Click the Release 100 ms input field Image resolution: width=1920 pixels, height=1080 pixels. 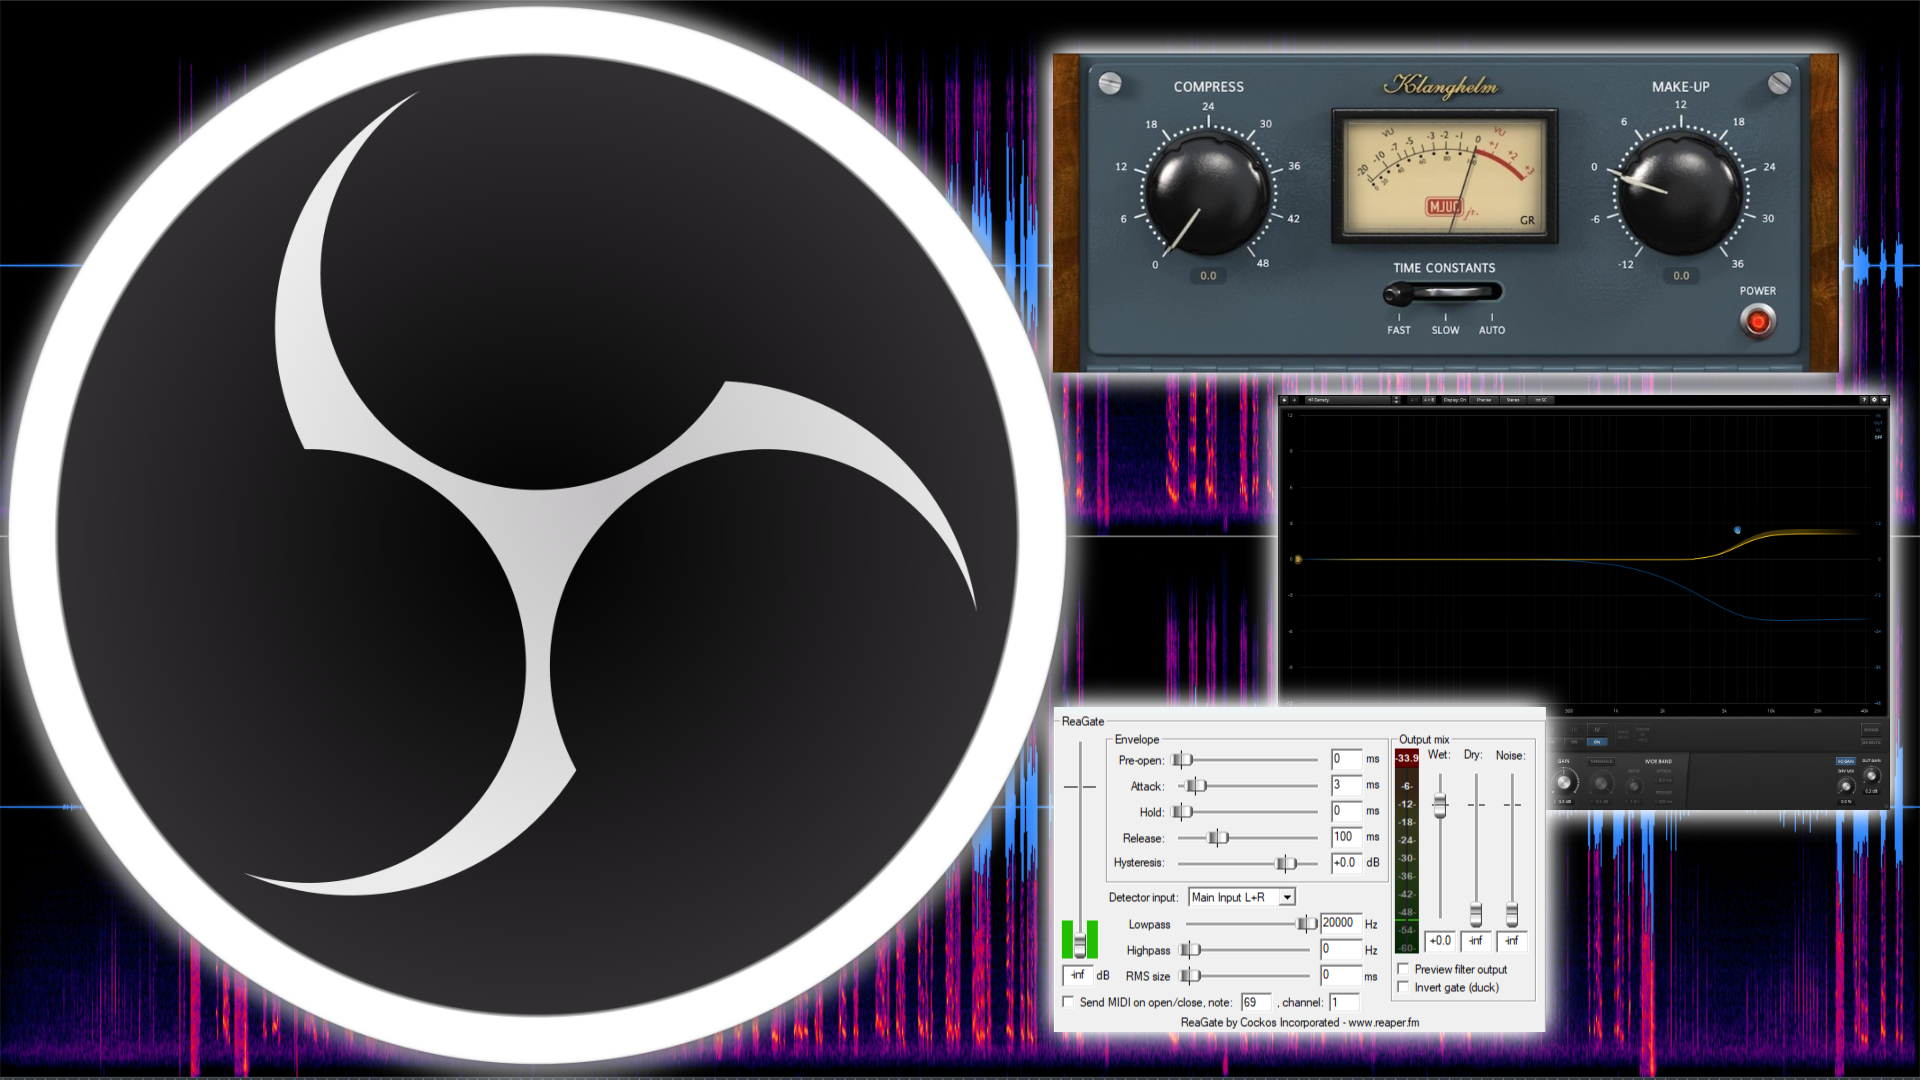(x=1346, y=837)
